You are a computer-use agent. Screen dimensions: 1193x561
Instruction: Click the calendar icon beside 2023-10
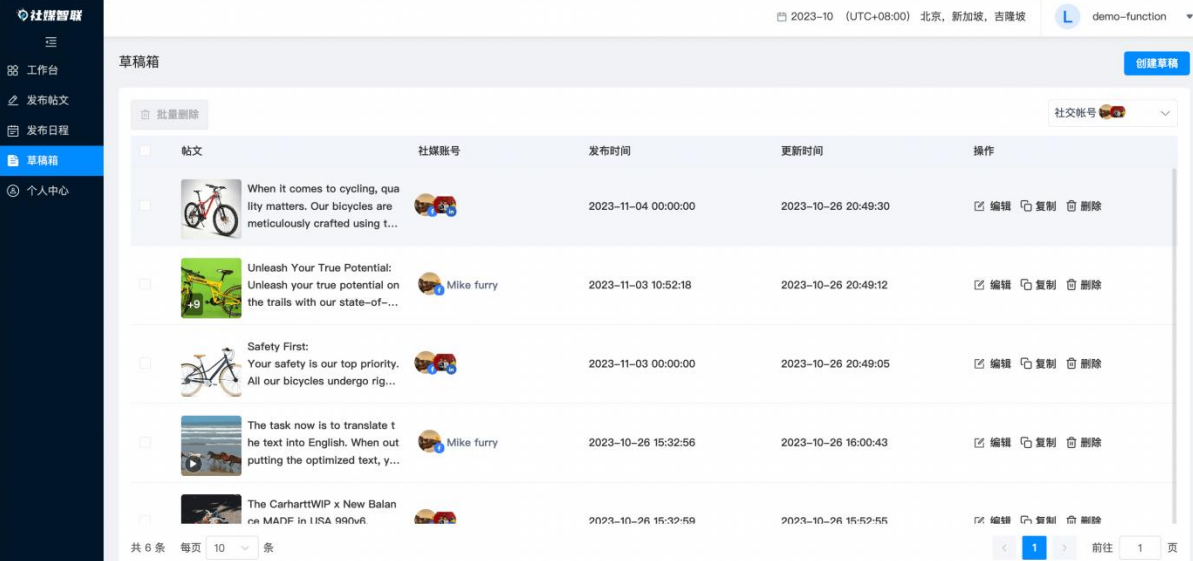pyautogui.click(x=781, y=17)
